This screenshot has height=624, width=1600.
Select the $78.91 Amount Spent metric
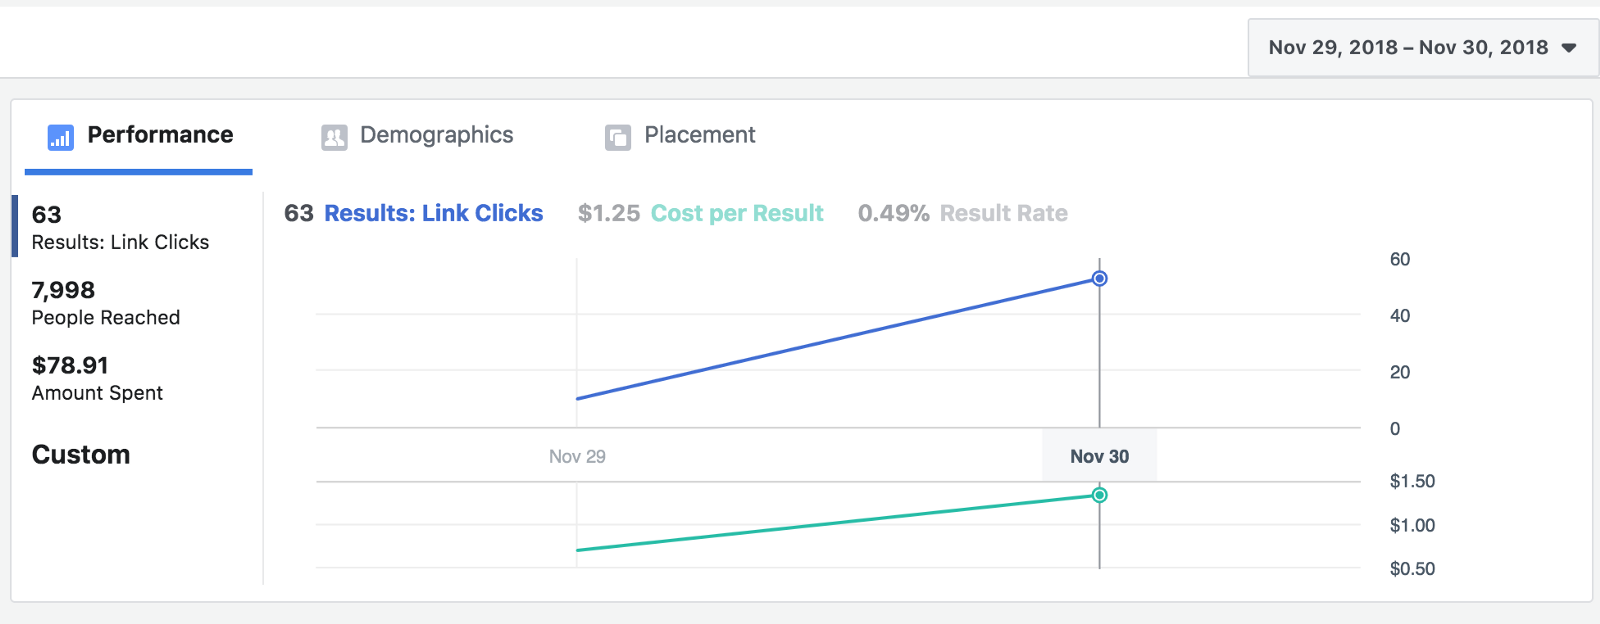[x=97, y=378]
